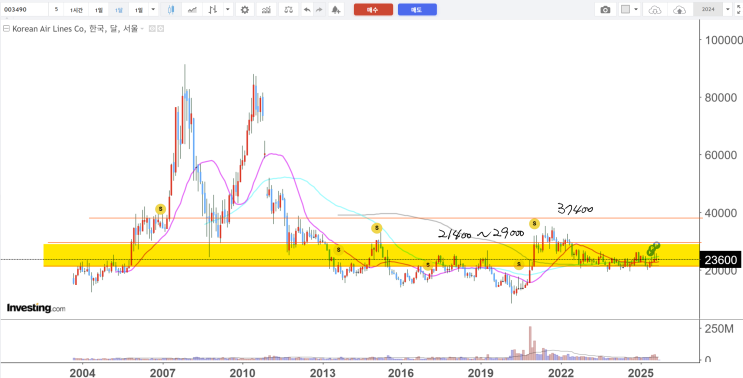Open the layout square color picker

point(626,9)
